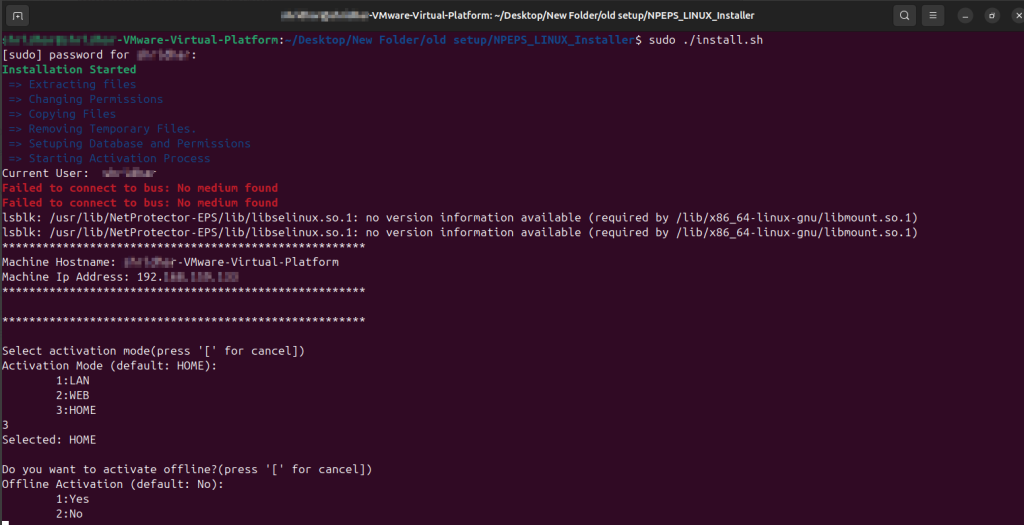The image size is (1024, 525).
Task: Click the '3:HOME' activation mode option
Action: tap(76, 410)
